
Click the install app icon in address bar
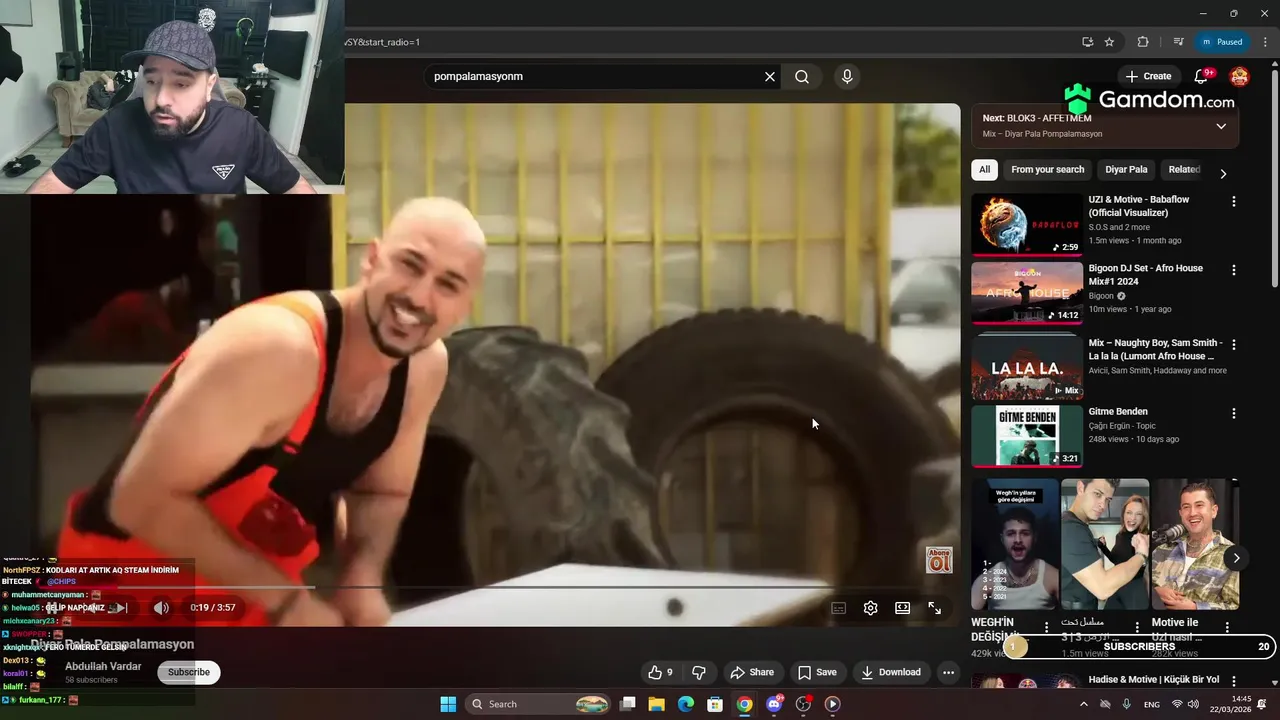[1087, 42]
